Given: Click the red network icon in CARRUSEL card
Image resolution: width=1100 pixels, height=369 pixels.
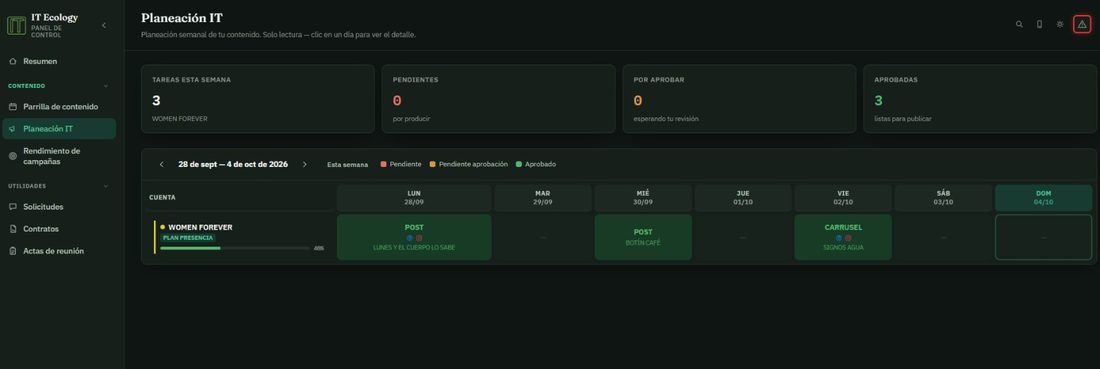Looking at the screenshot, I should [847, 238].
